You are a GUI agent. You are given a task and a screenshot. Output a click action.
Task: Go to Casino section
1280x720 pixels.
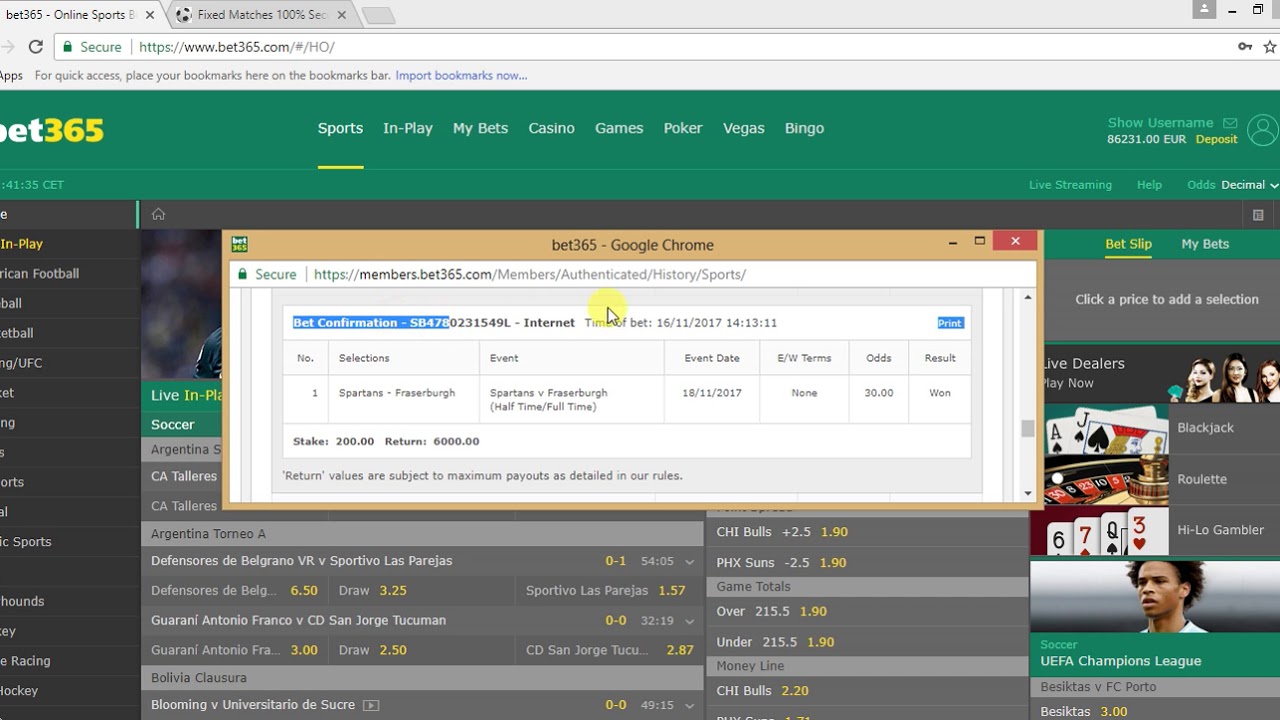[551, 128]
